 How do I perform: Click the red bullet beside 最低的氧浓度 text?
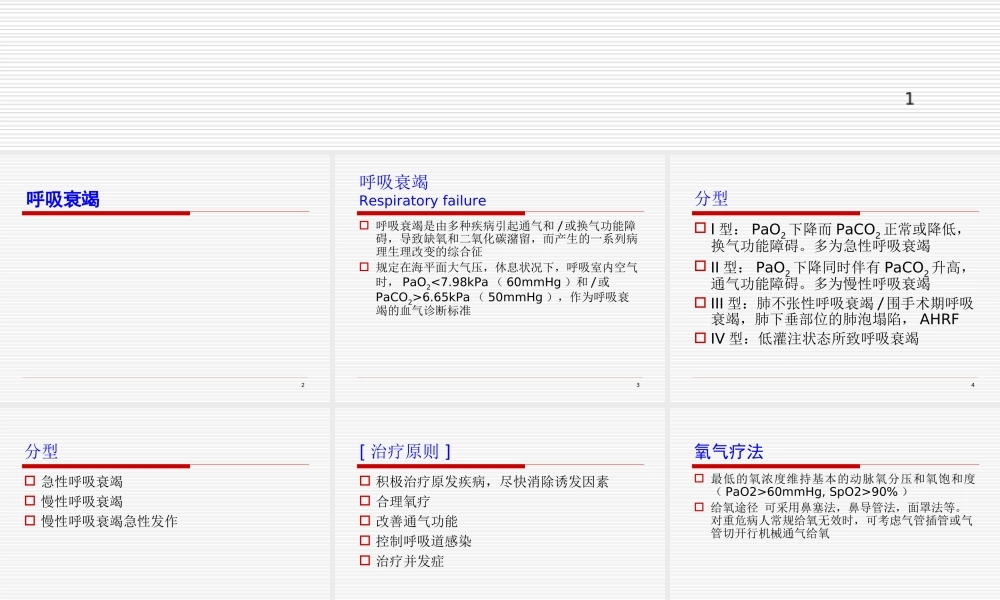[697, 479]
